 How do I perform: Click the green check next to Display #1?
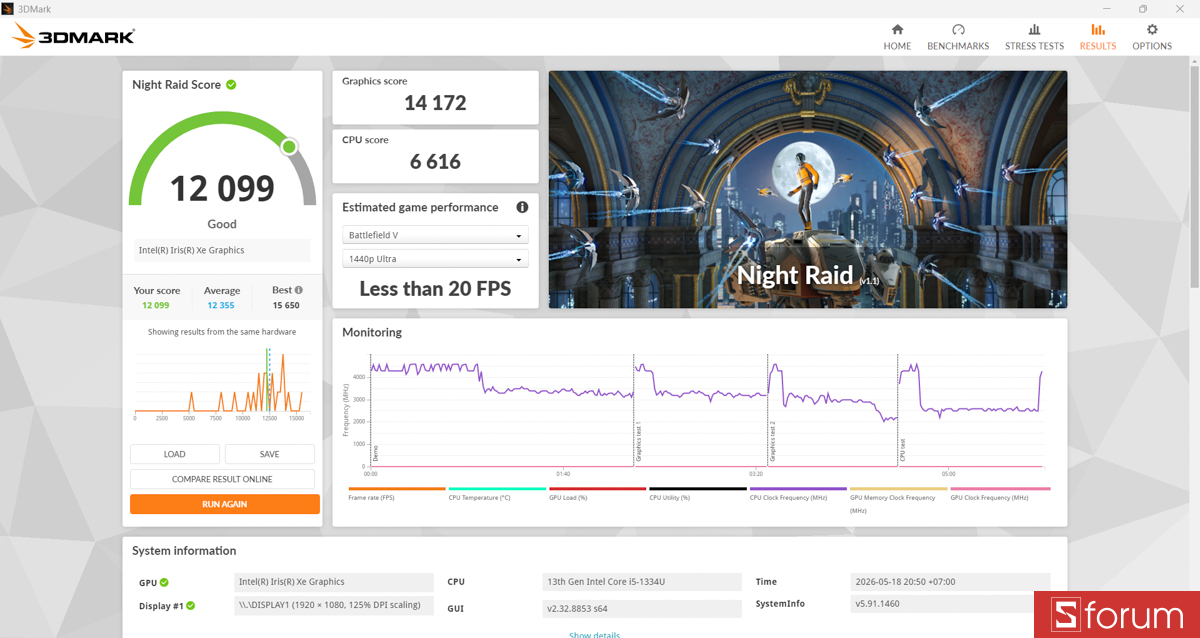pyautogui.click(x=190, y=605)
